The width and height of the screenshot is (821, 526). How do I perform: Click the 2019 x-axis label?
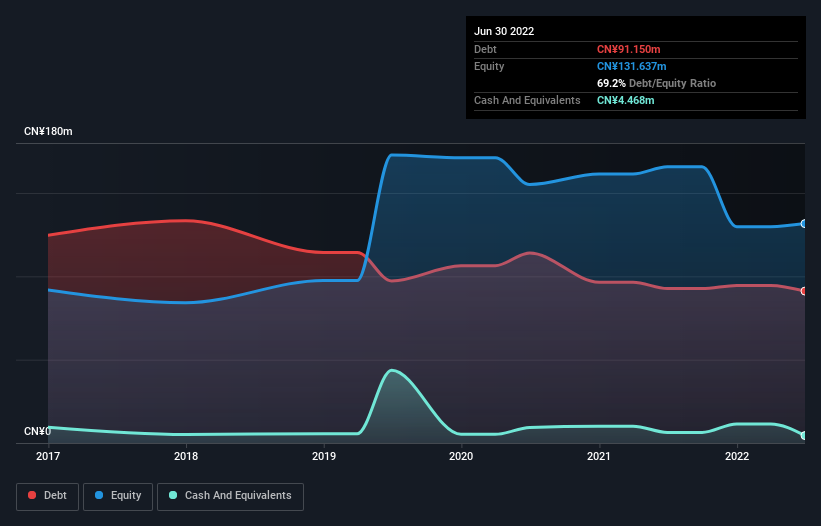point(324,456)
